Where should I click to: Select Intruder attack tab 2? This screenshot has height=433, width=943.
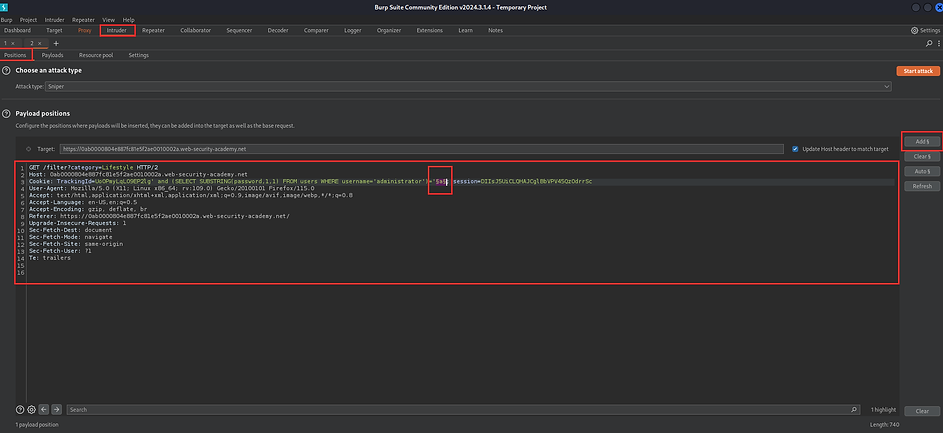(x=32, y=43)
